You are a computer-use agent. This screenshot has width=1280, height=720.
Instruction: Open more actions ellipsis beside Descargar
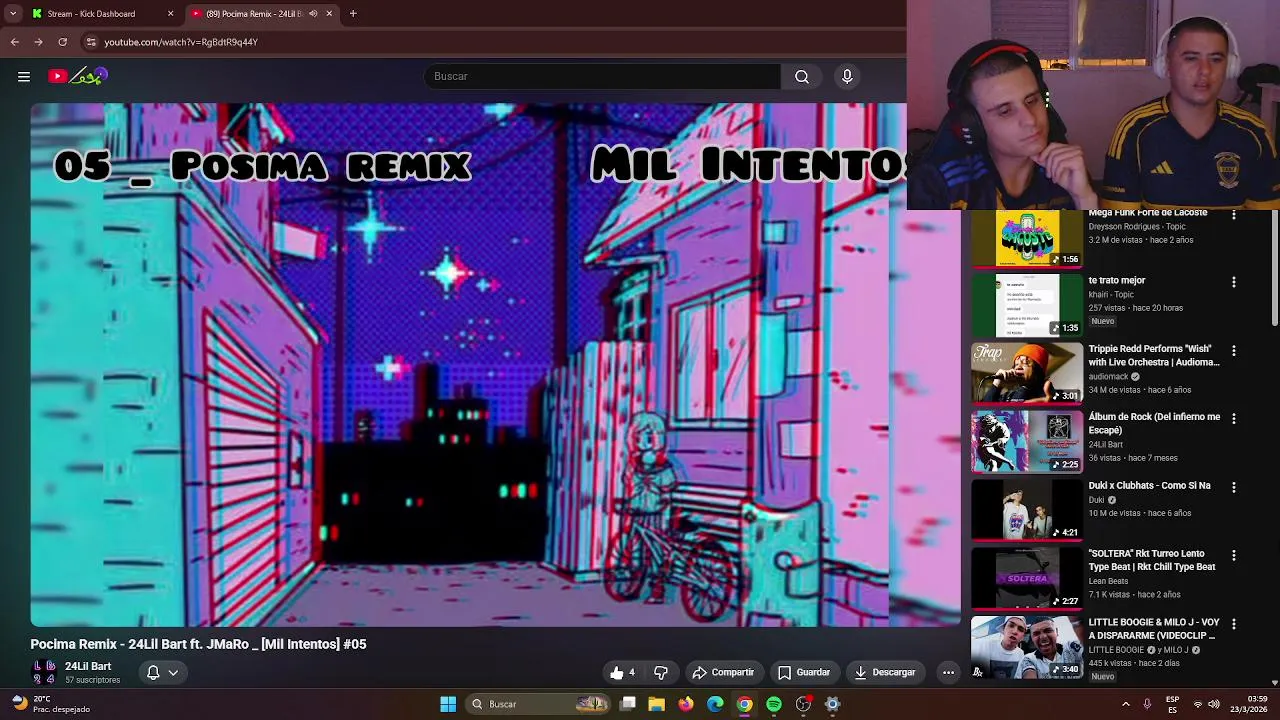(948, 672)
